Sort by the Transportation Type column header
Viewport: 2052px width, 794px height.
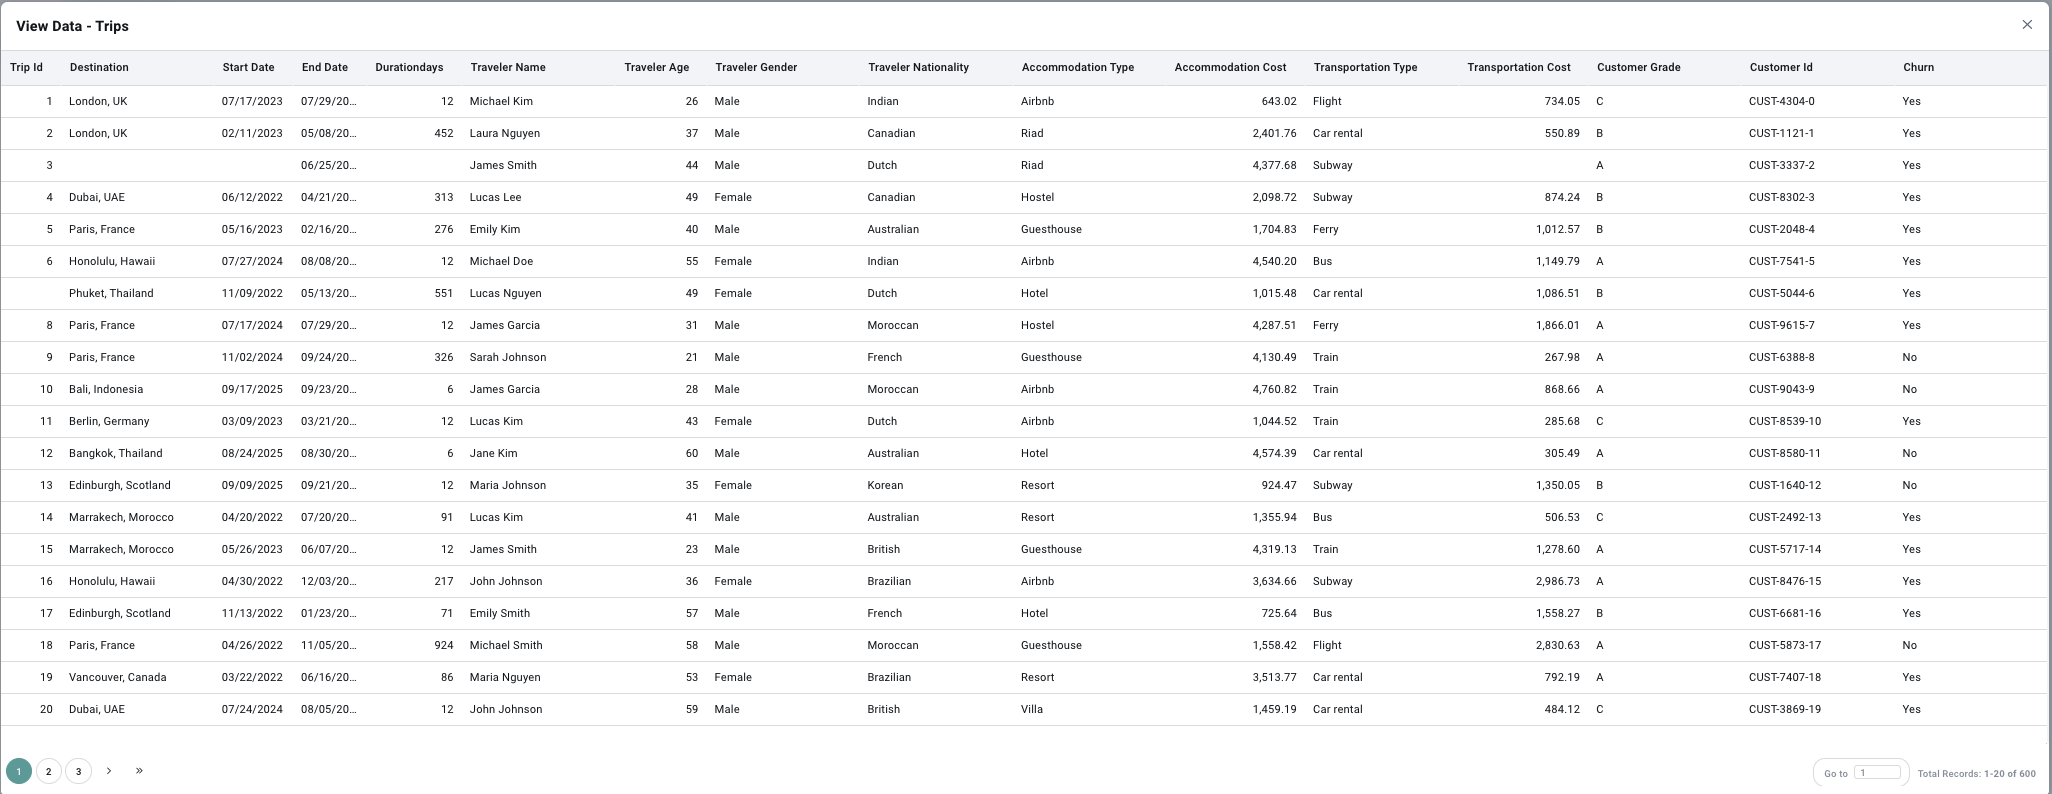point(1365,67)
